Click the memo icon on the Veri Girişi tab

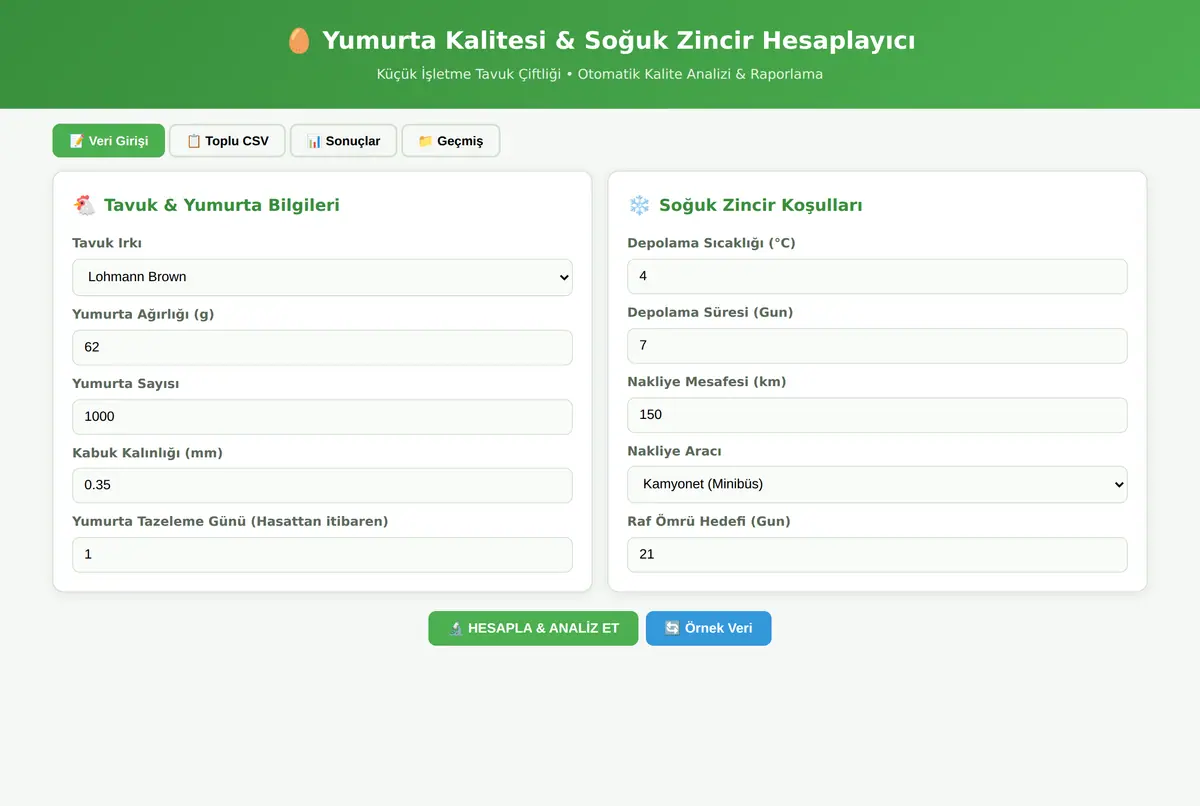pyautogui.click(x=76, y=141)
